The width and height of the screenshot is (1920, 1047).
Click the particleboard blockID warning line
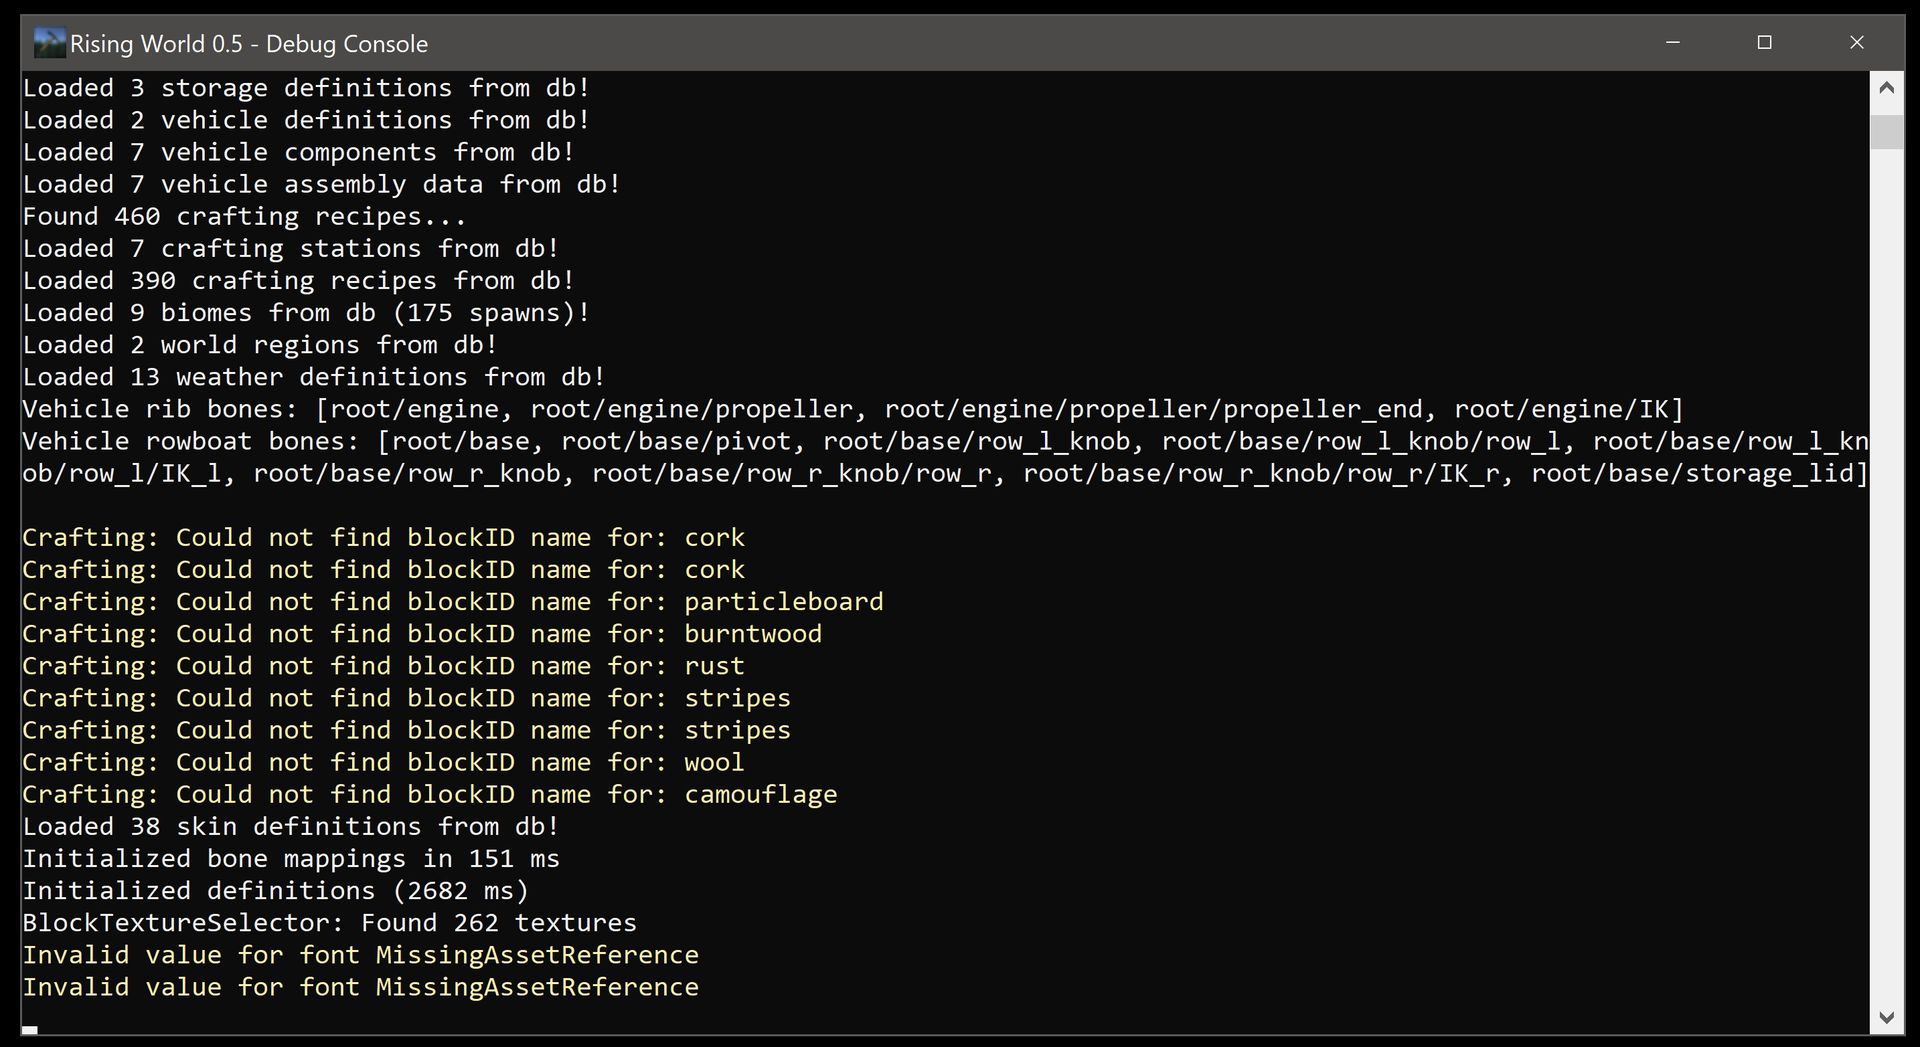click(452, 602)
